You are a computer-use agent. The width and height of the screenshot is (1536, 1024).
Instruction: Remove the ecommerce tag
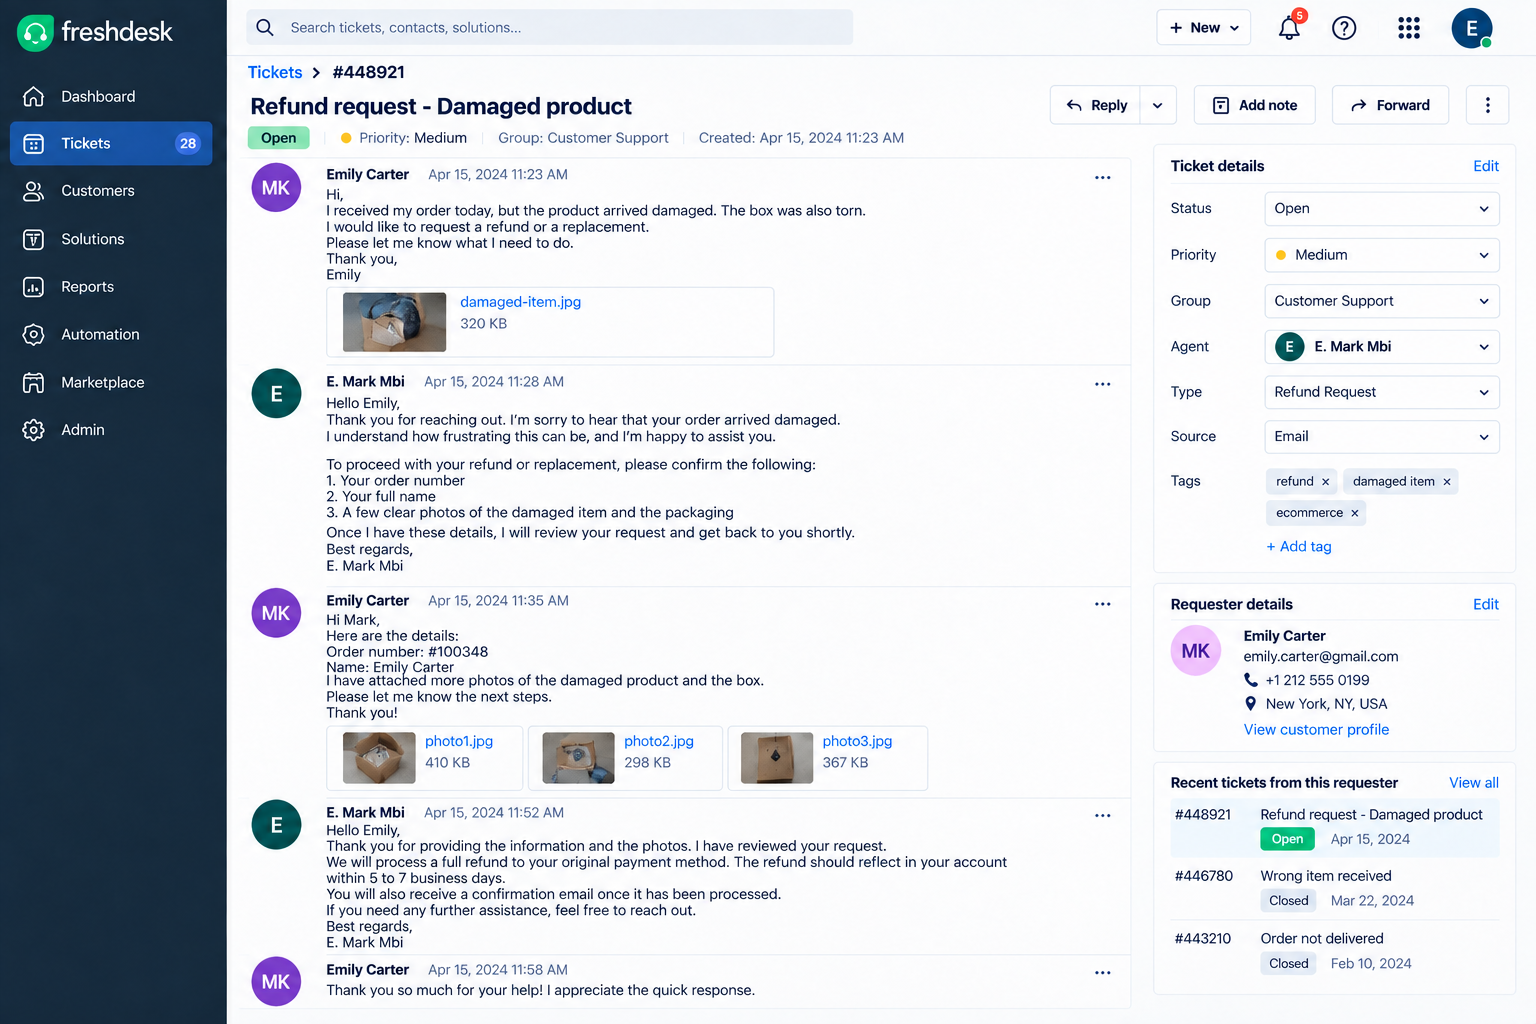tap(1355, 513)
